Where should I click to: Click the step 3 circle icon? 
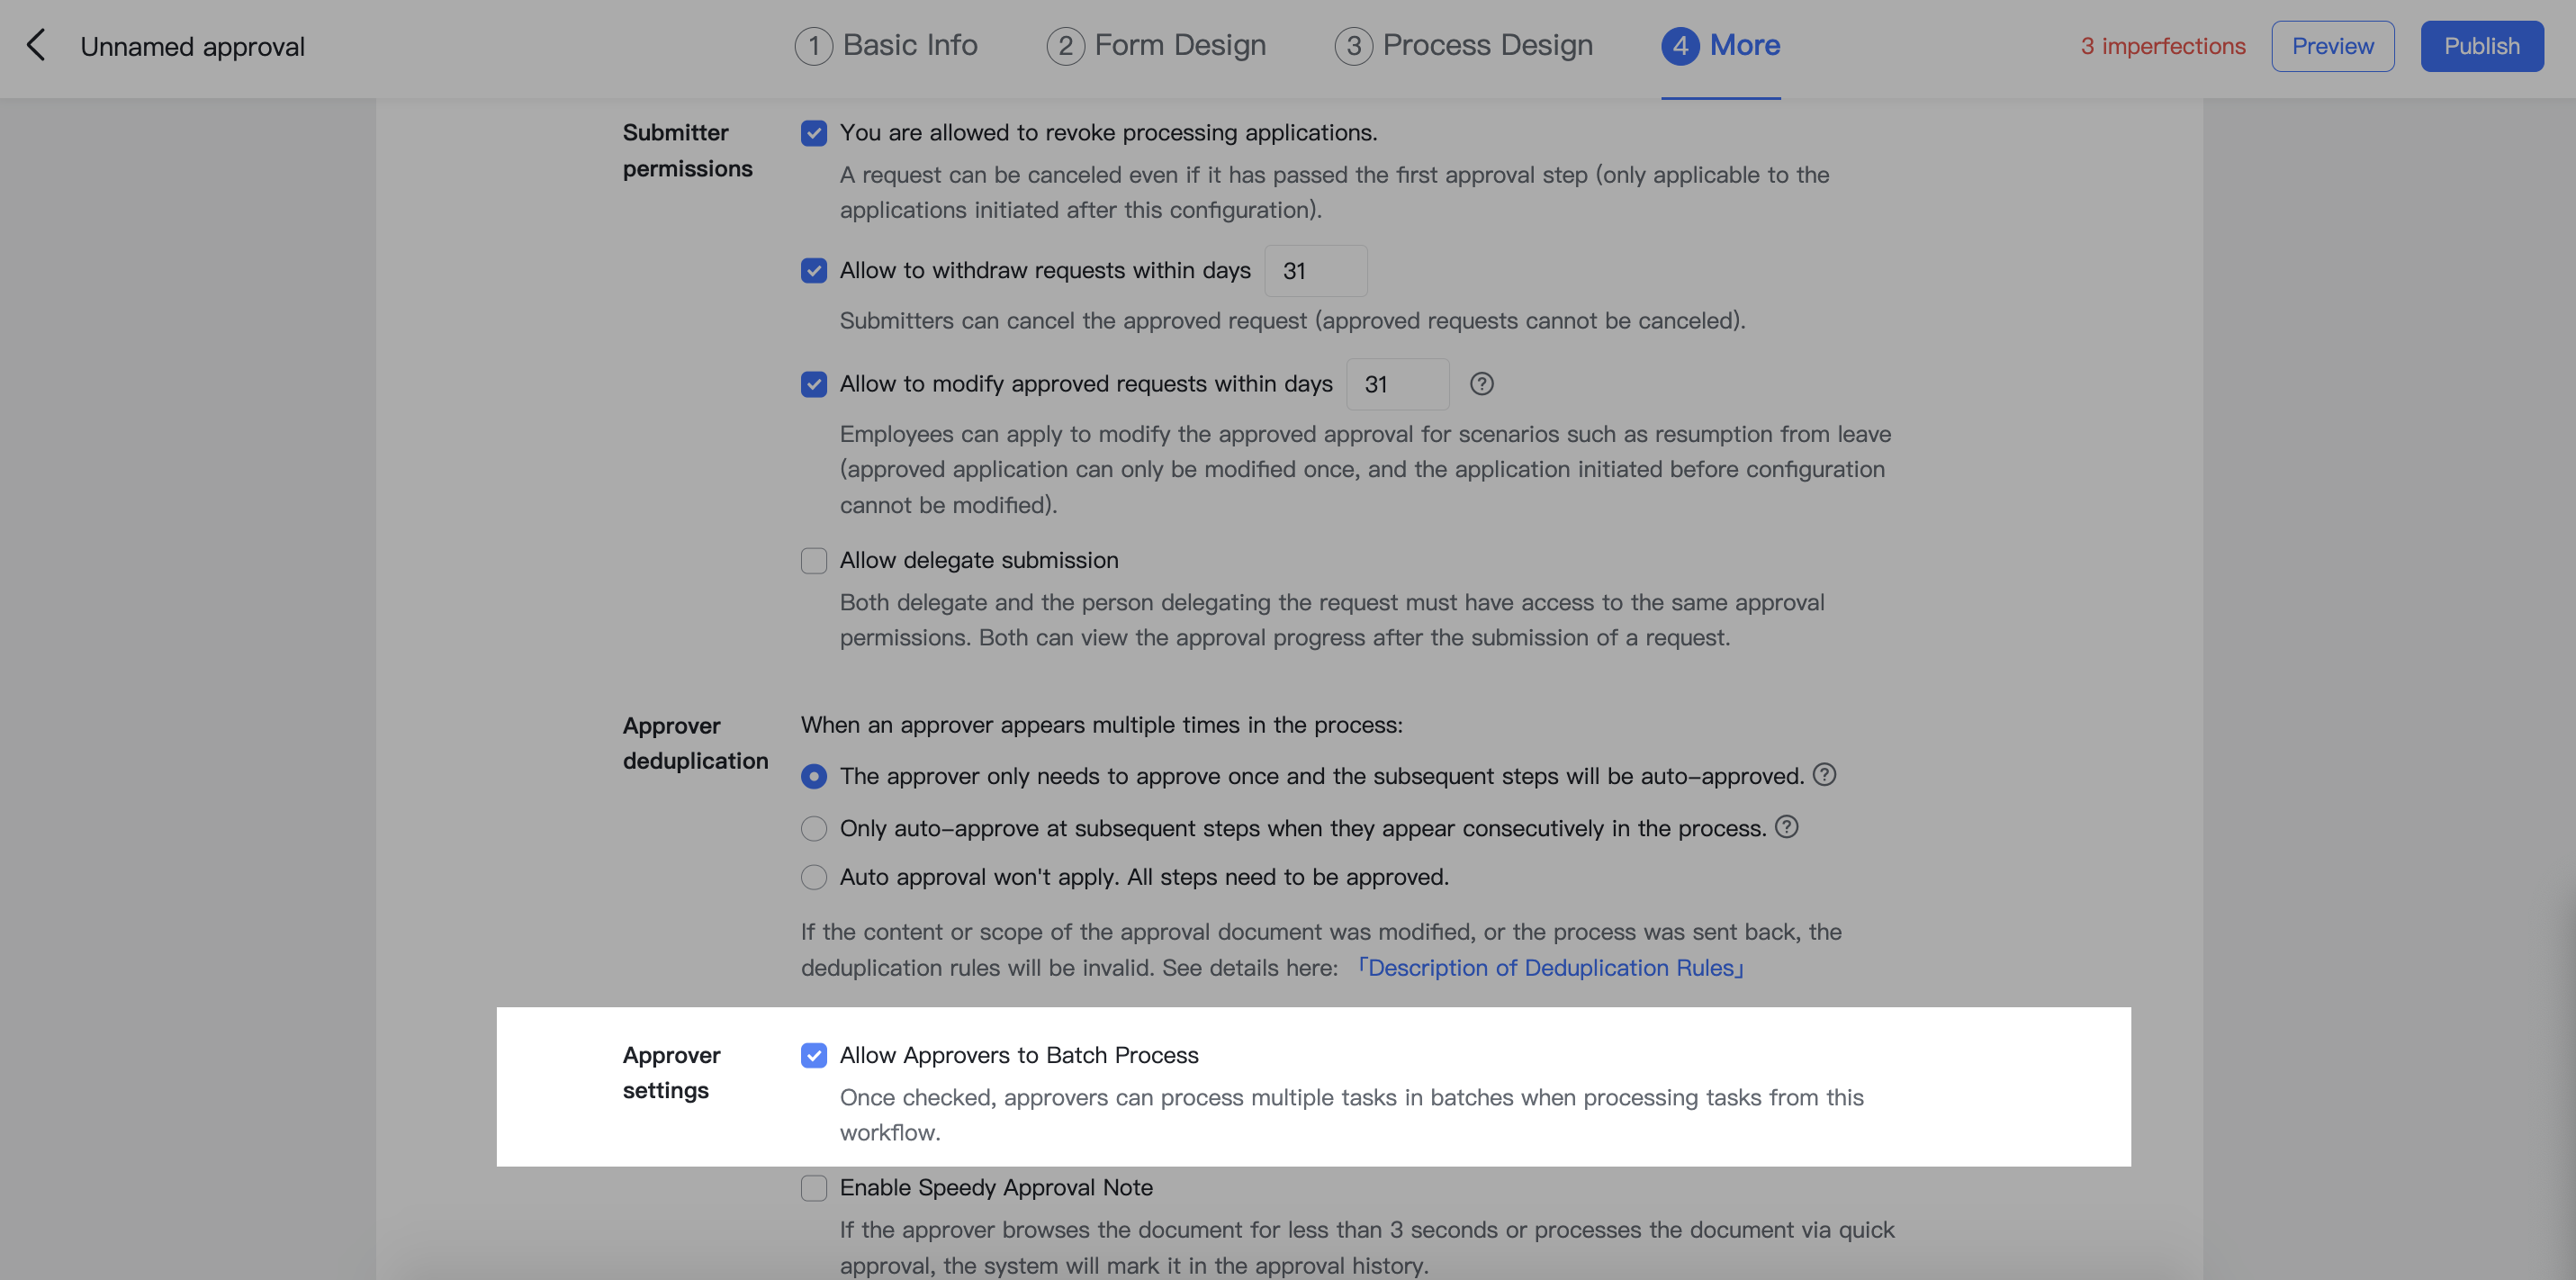[x=1354, y=45]
